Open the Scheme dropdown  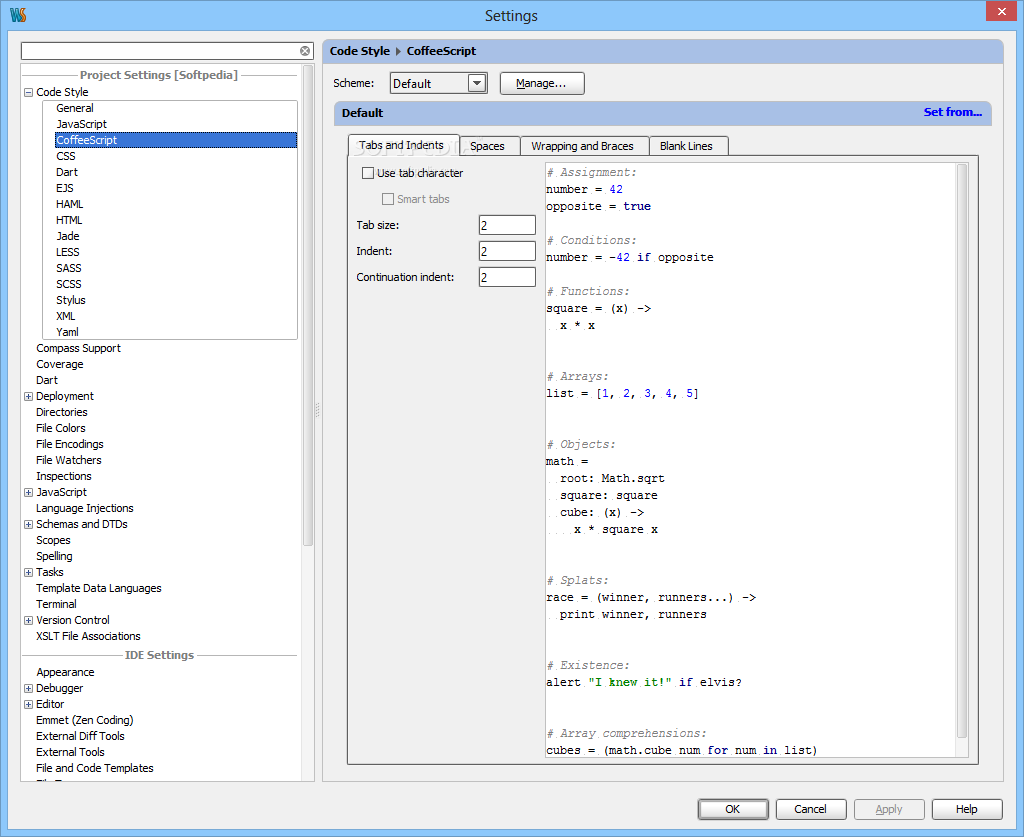477,84
